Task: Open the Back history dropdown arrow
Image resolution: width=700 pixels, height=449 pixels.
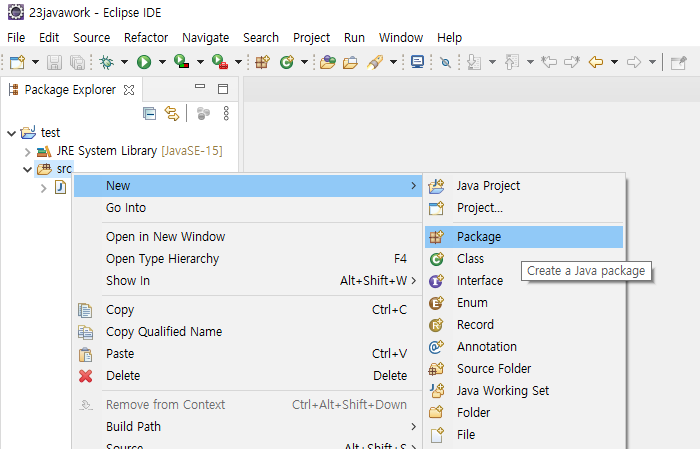Action: 615,62
